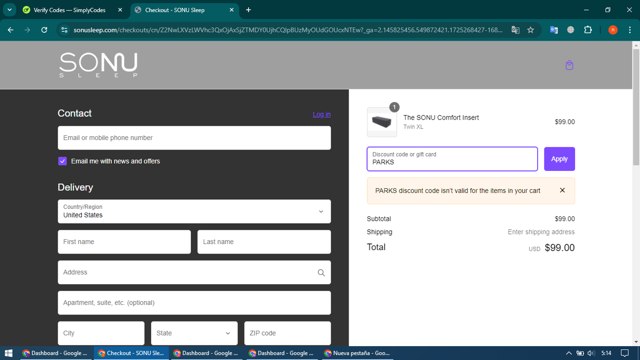Click the ZIP code field
Viewport: 640px width, 360px height.
(x=287, y=333)
